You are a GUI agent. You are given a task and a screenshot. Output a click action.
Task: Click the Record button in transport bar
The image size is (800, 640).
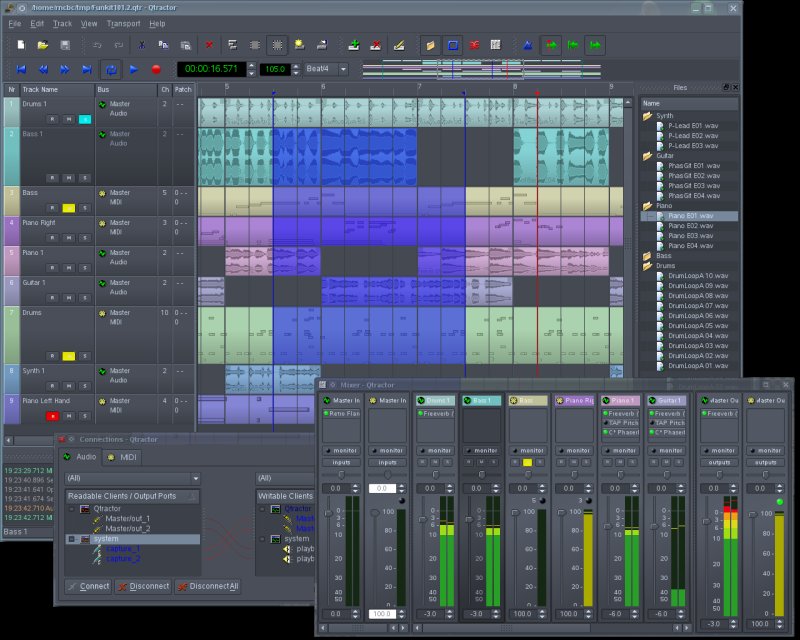click(156, 69)
